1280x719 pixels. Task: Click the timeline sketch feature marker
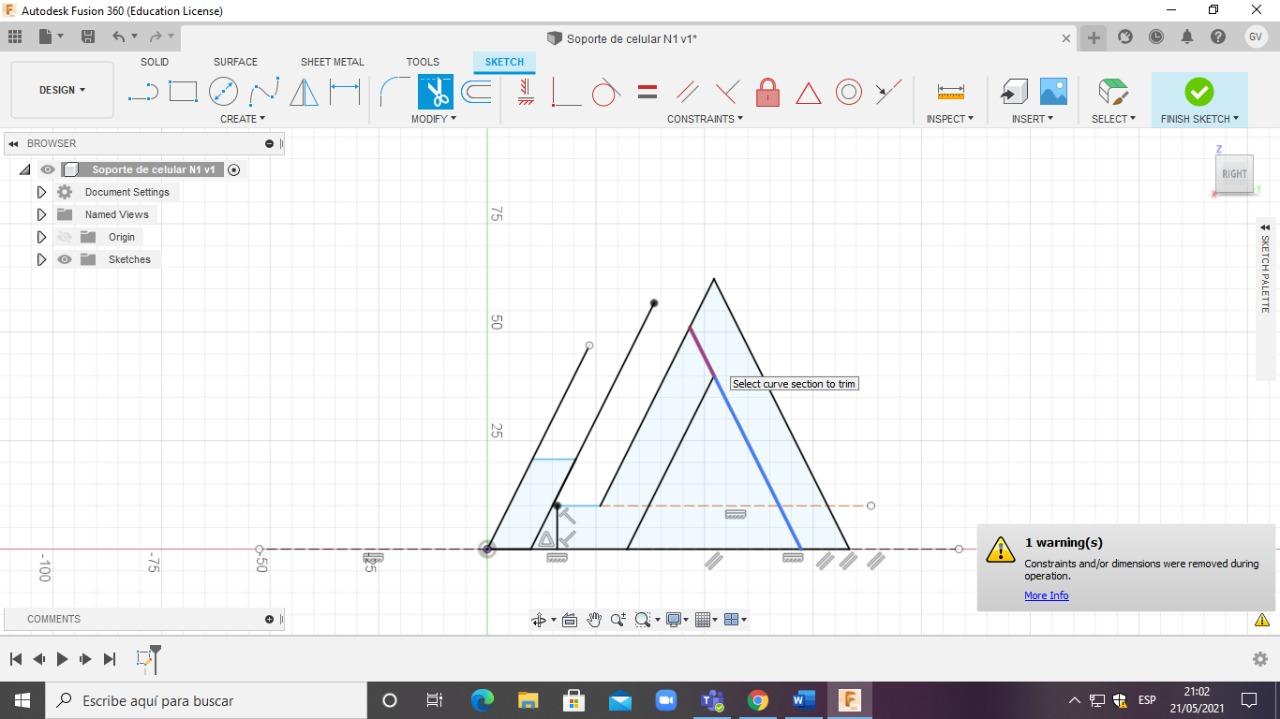[146, 659]
